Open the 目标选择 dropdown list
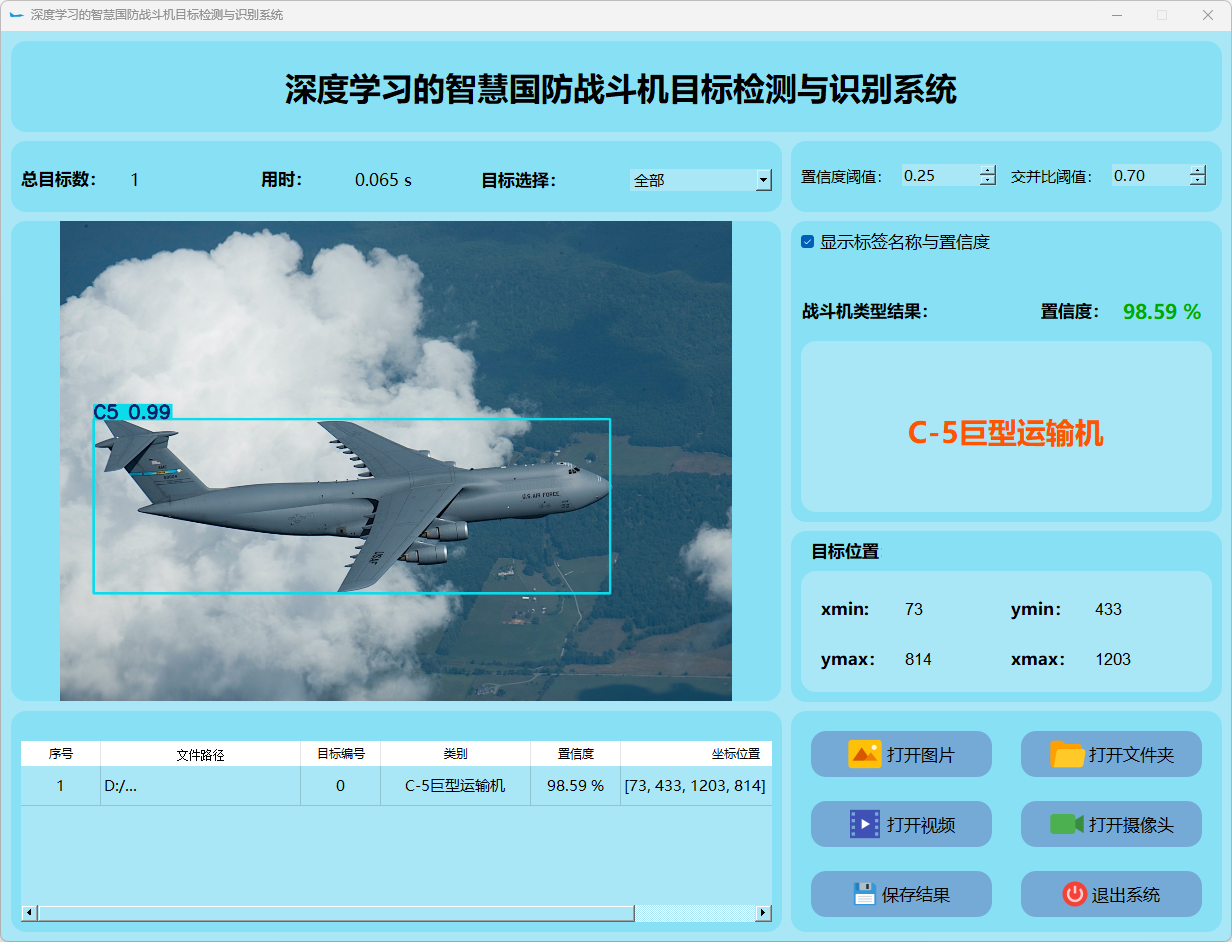This screenshot has width=1232, height=942. (x=763, y=180)
